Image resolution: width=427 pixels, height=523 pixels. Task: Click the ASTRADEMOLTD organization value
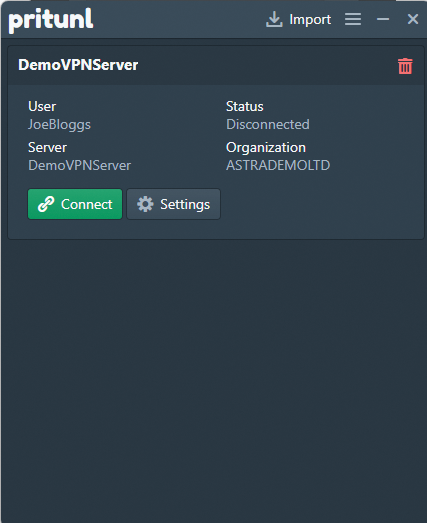tap(278, 165)
